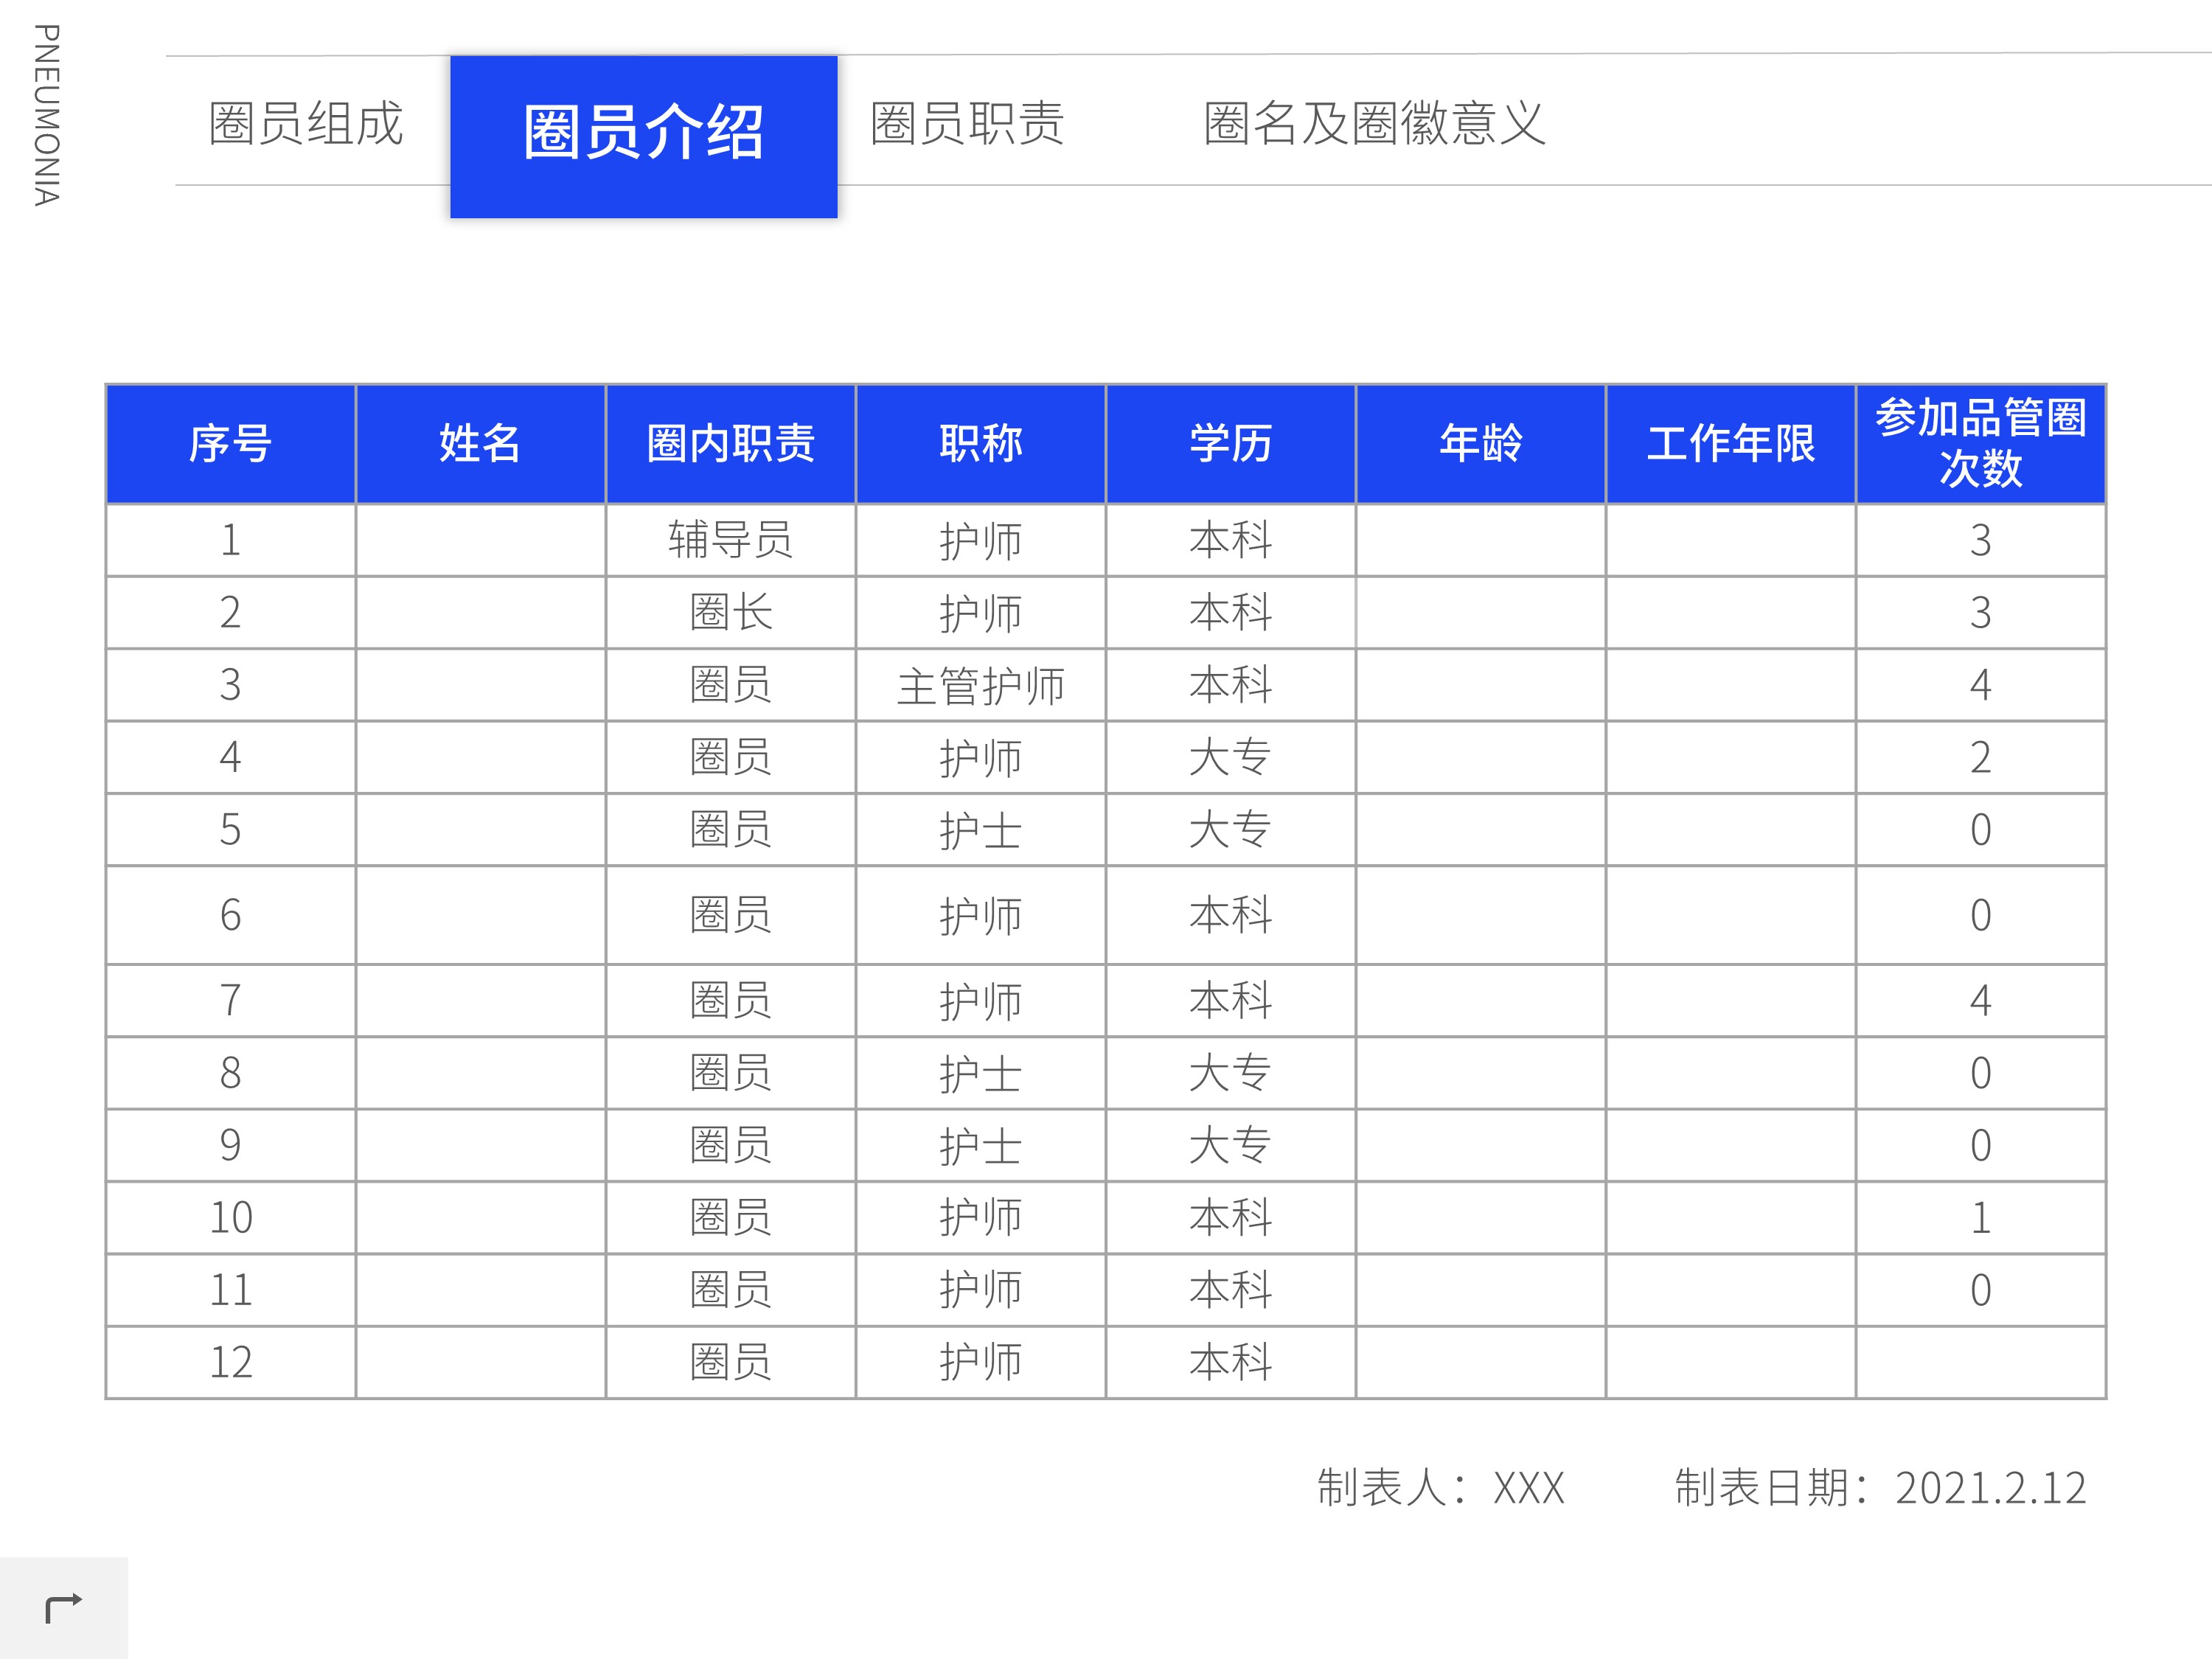Open the 圈员职责 tab
This screenshot has height=1659, width=2212.
click(x=968, y=124)
